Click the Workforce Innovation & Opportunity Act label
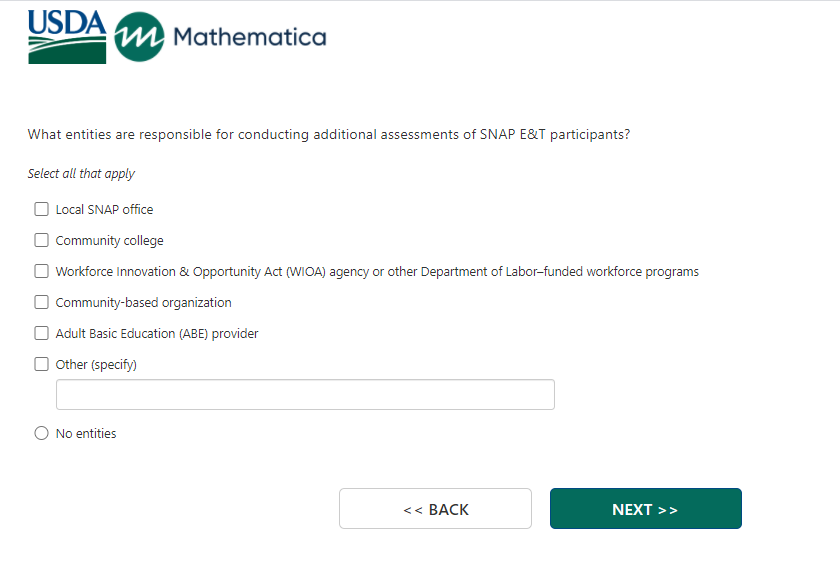 pyautogui.click(x=377, y=272)
